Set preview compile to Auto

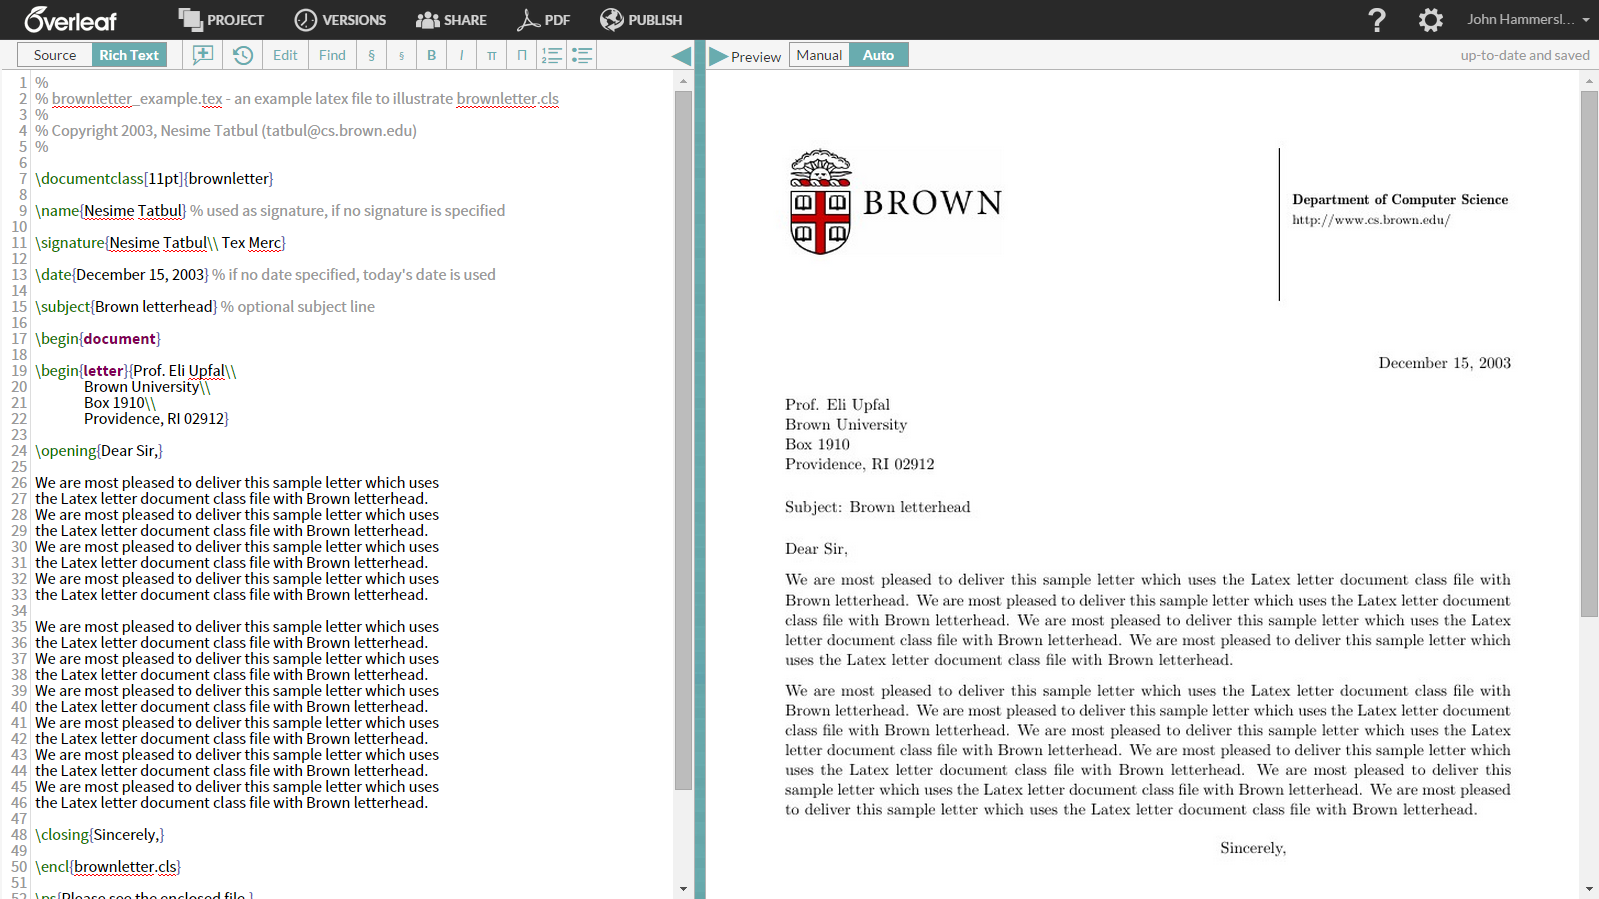click(878, 55)
